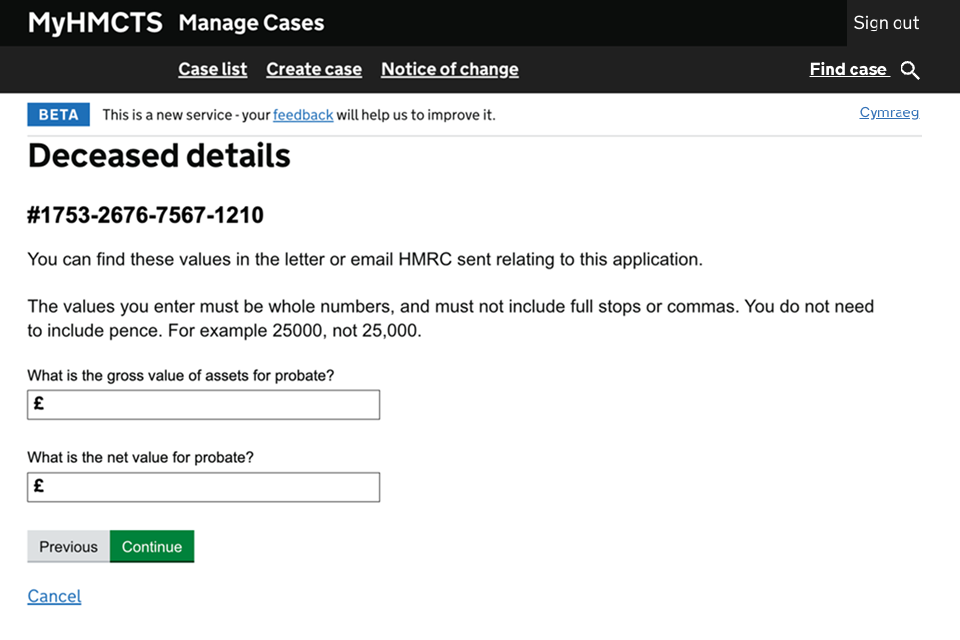Sign out of the service
960x640 pixels.
(x=886, y=23)
